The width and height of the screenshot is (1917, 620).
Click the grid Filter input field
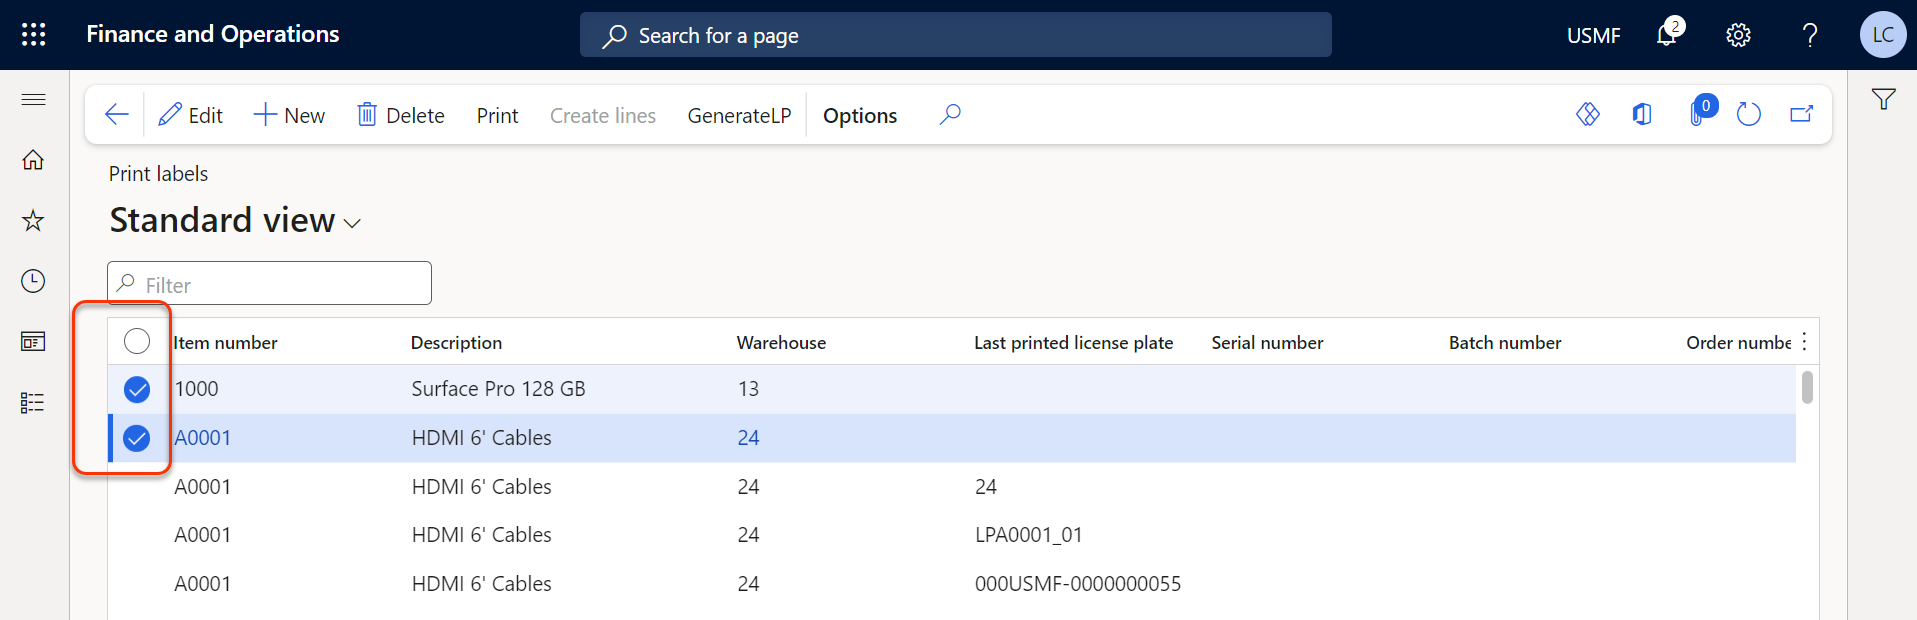pos(270,284)
